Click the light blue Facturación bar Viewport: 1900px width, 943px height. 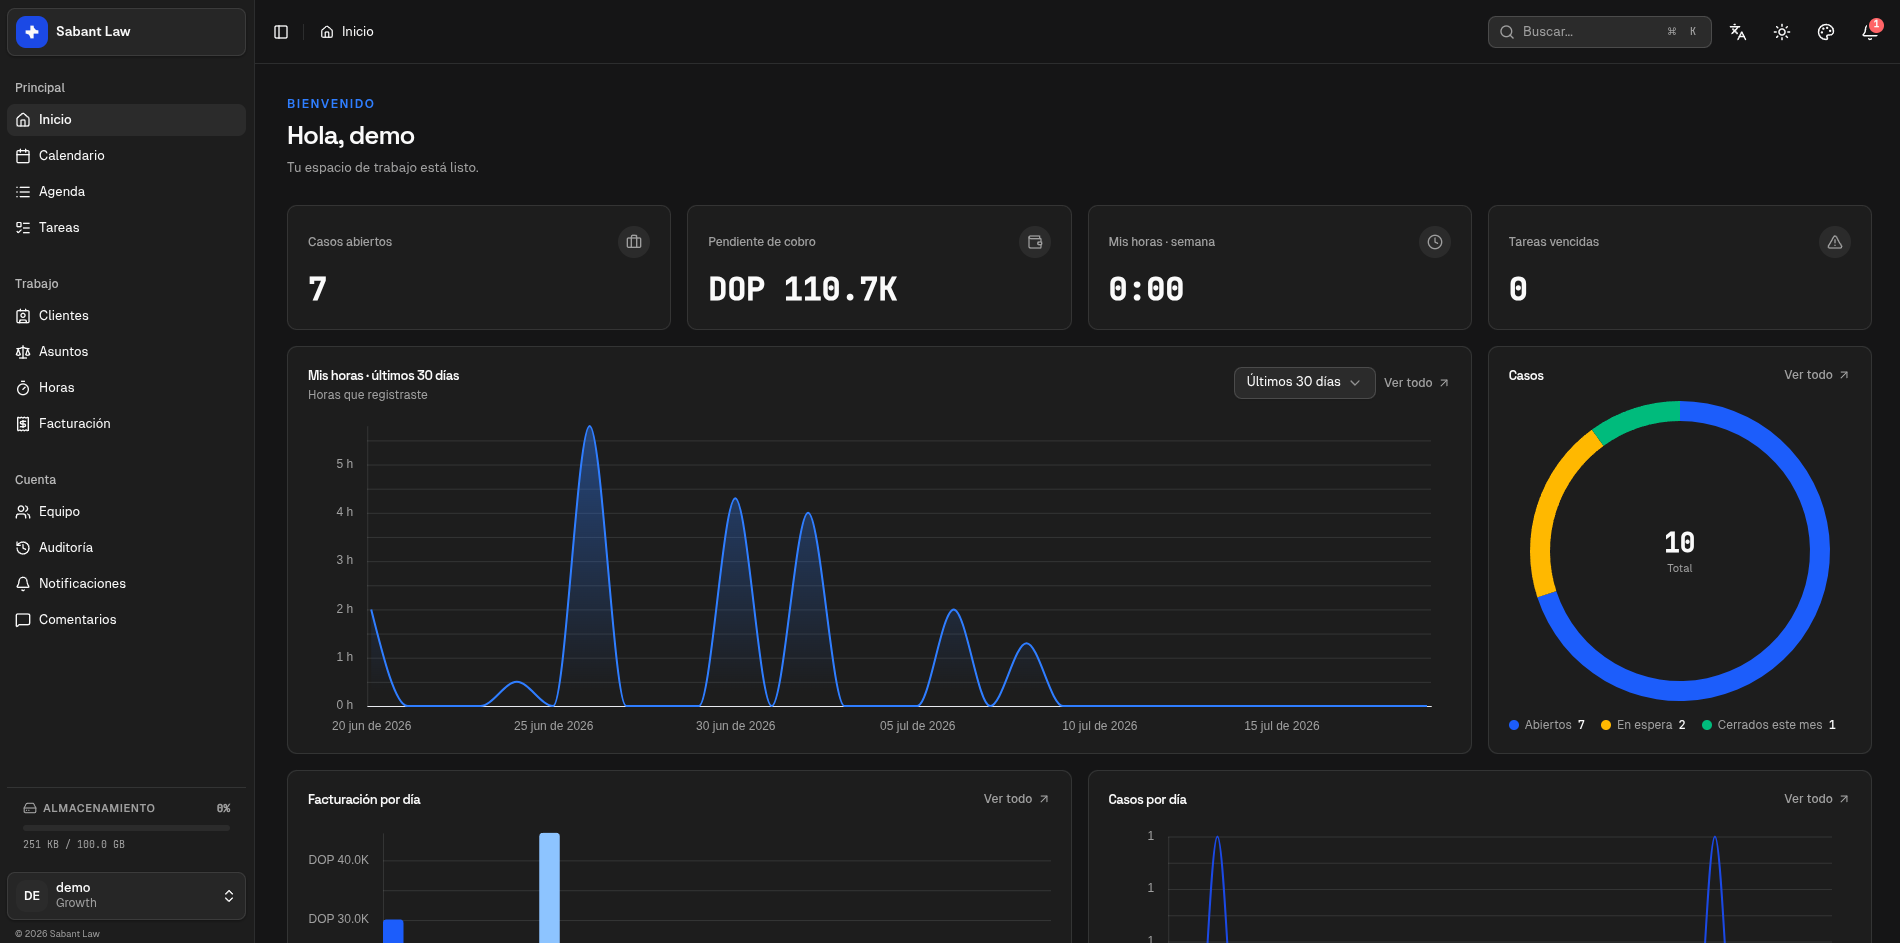(549, 888)
